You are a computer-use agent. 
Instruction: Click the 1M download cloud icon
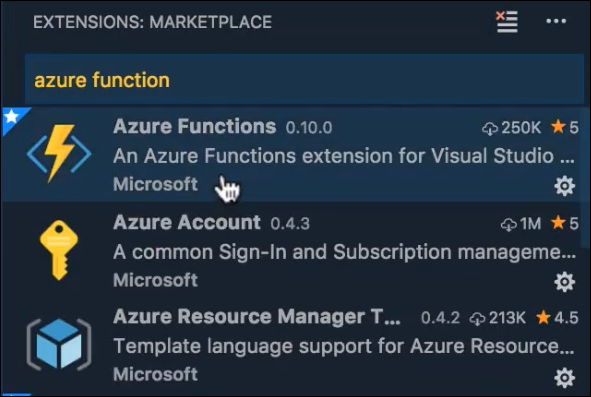click(508, 224)
